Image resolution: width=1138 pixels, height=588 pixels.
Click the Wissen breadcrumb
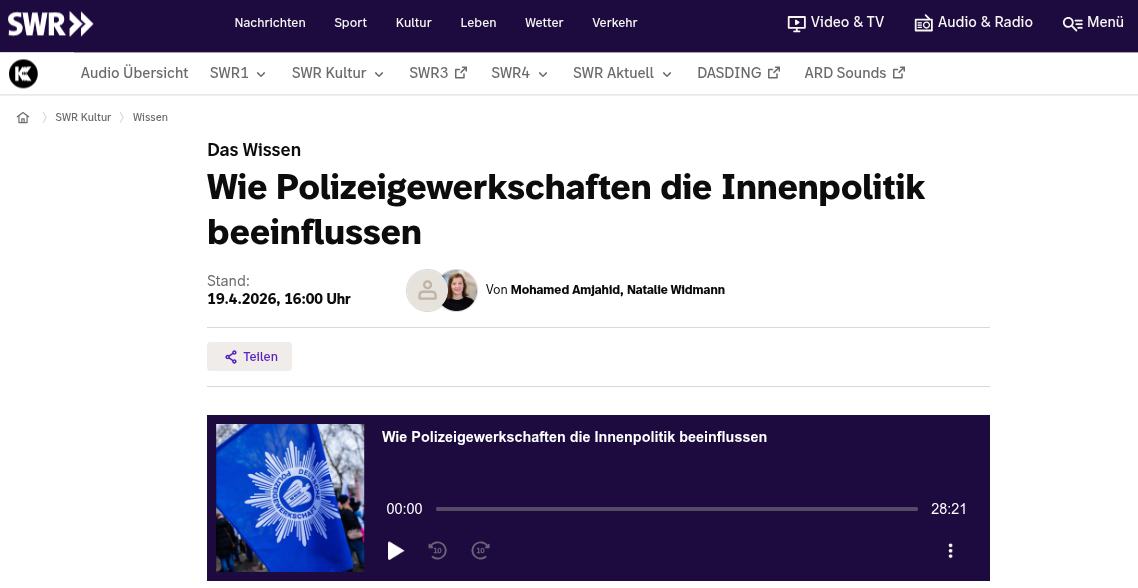point(150,118)
